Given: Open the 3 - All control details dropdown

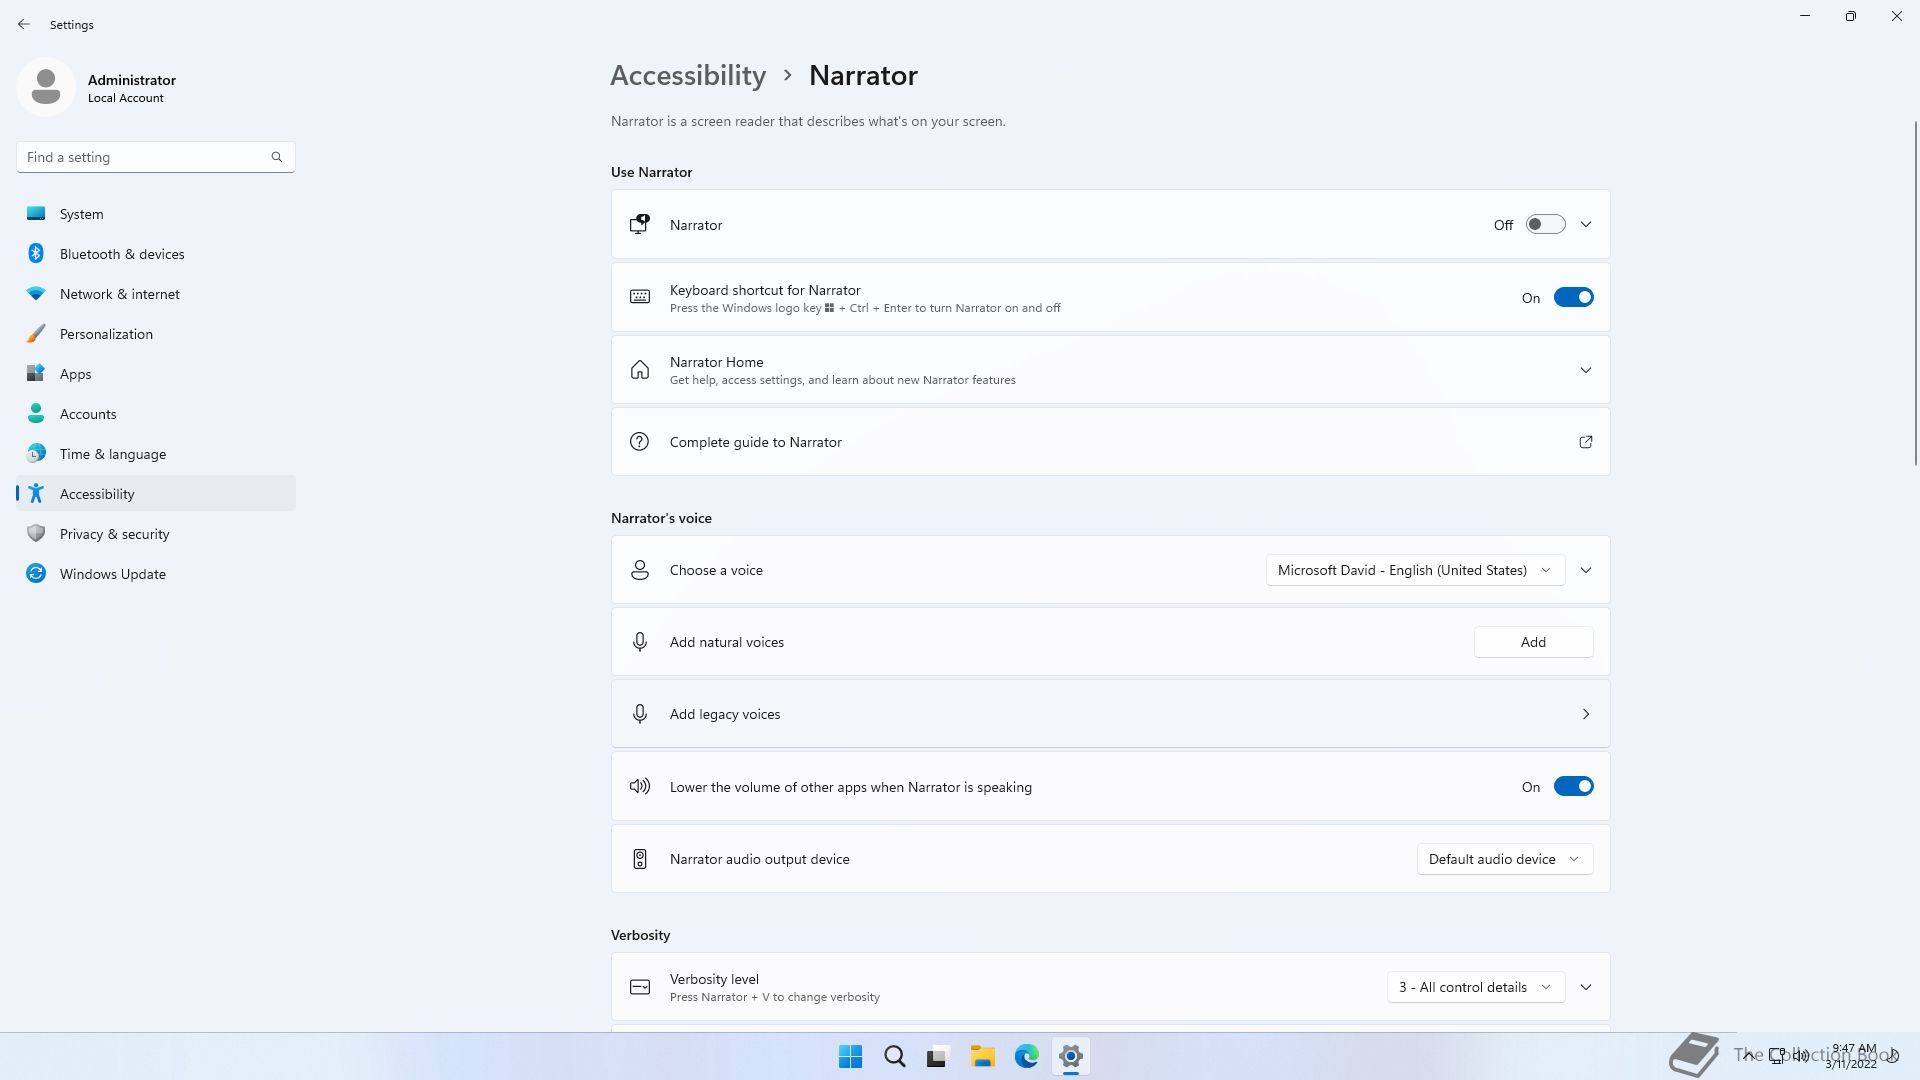Looking at the screenshot, I should pyautogui.click(x=1476, y=987).
